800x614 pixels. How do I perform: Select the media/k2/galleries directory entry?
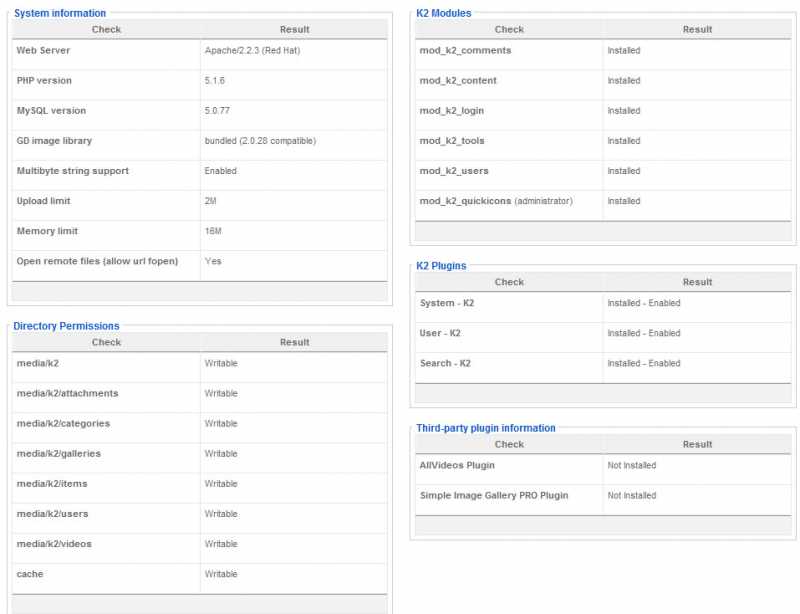pyautogui.click(x=59, y=454)
